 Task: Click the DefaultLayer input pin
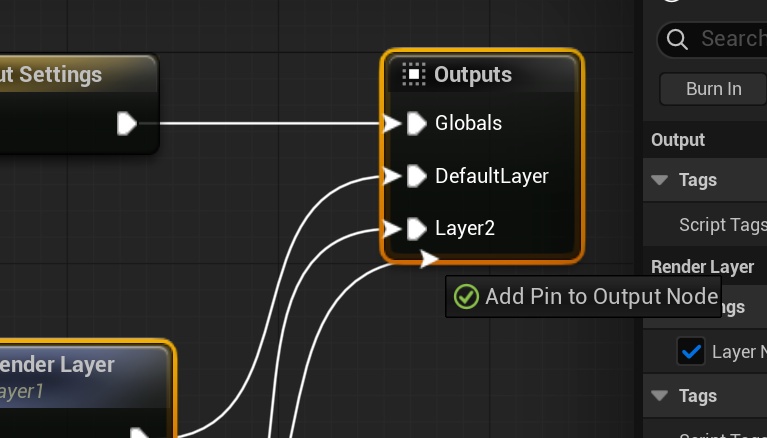(x=416, y=176)
